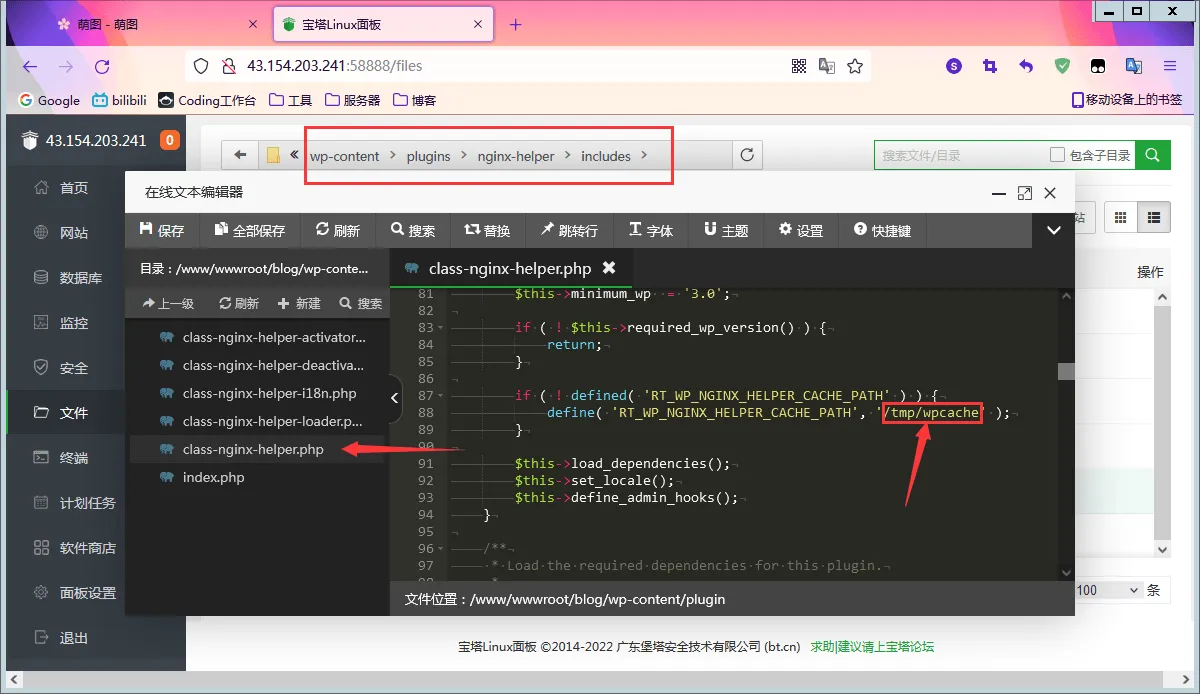The height and width of the screenshot is (694, 1200).
Task: Click the Refresh (刷新) editor toolbar button
Action: 337,230
